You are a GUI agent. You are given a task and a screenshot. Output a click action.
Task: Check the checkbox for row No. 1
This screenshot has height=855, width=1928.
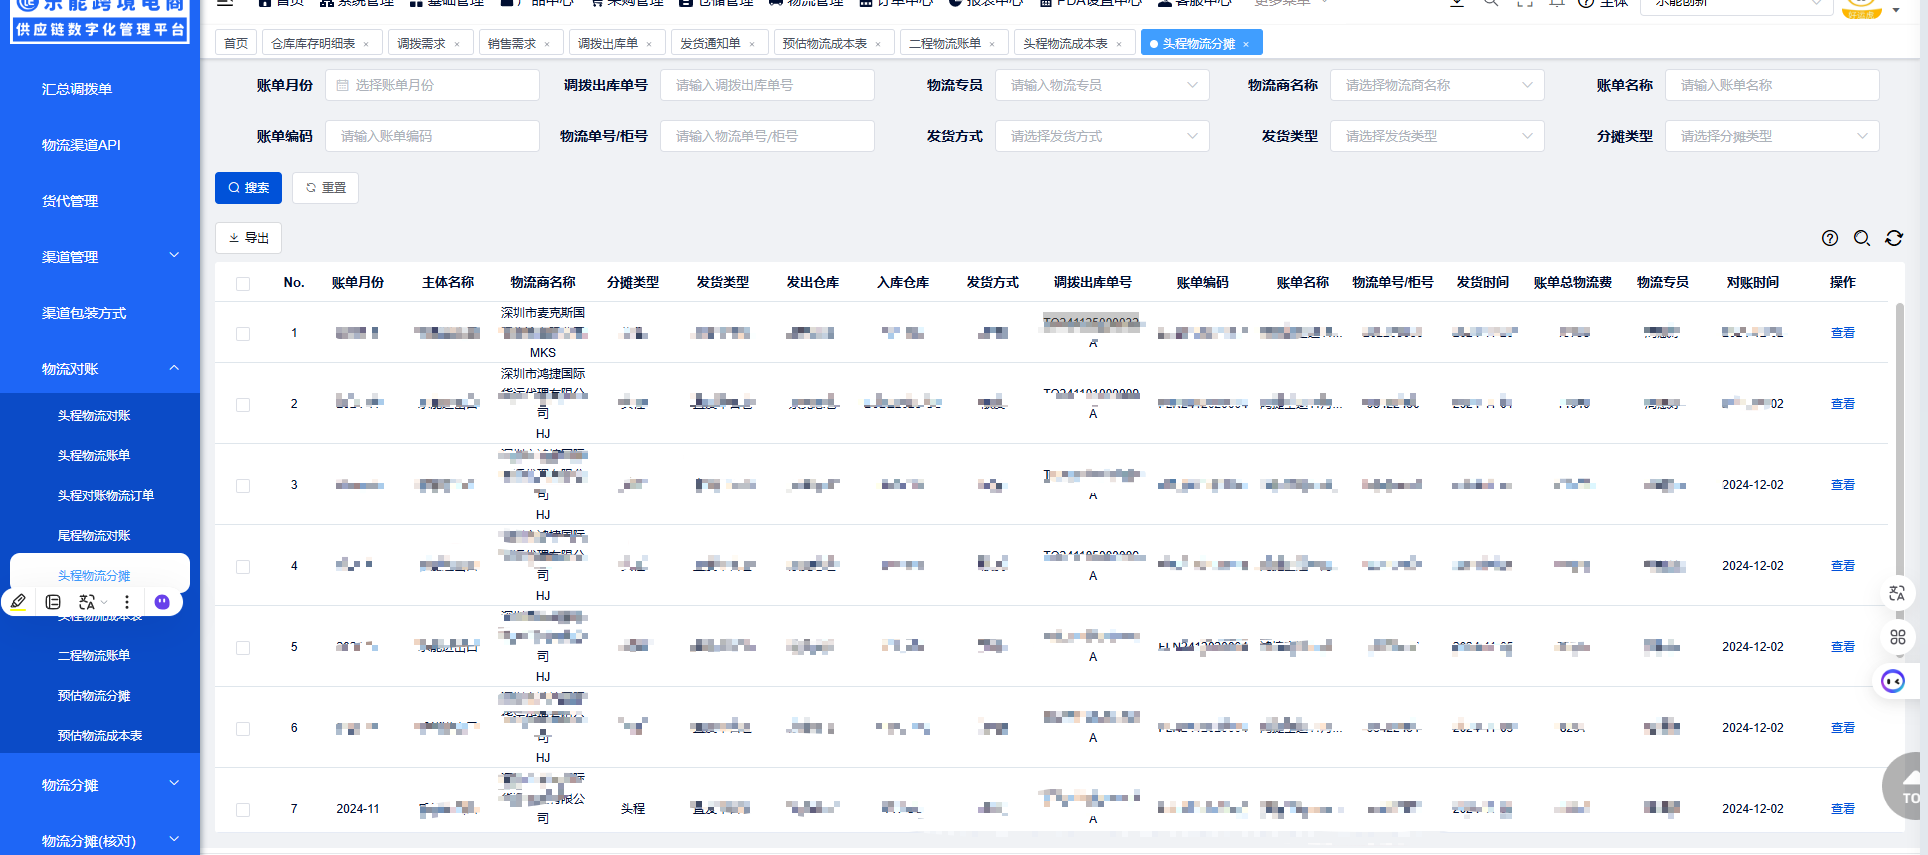[243, 333]
